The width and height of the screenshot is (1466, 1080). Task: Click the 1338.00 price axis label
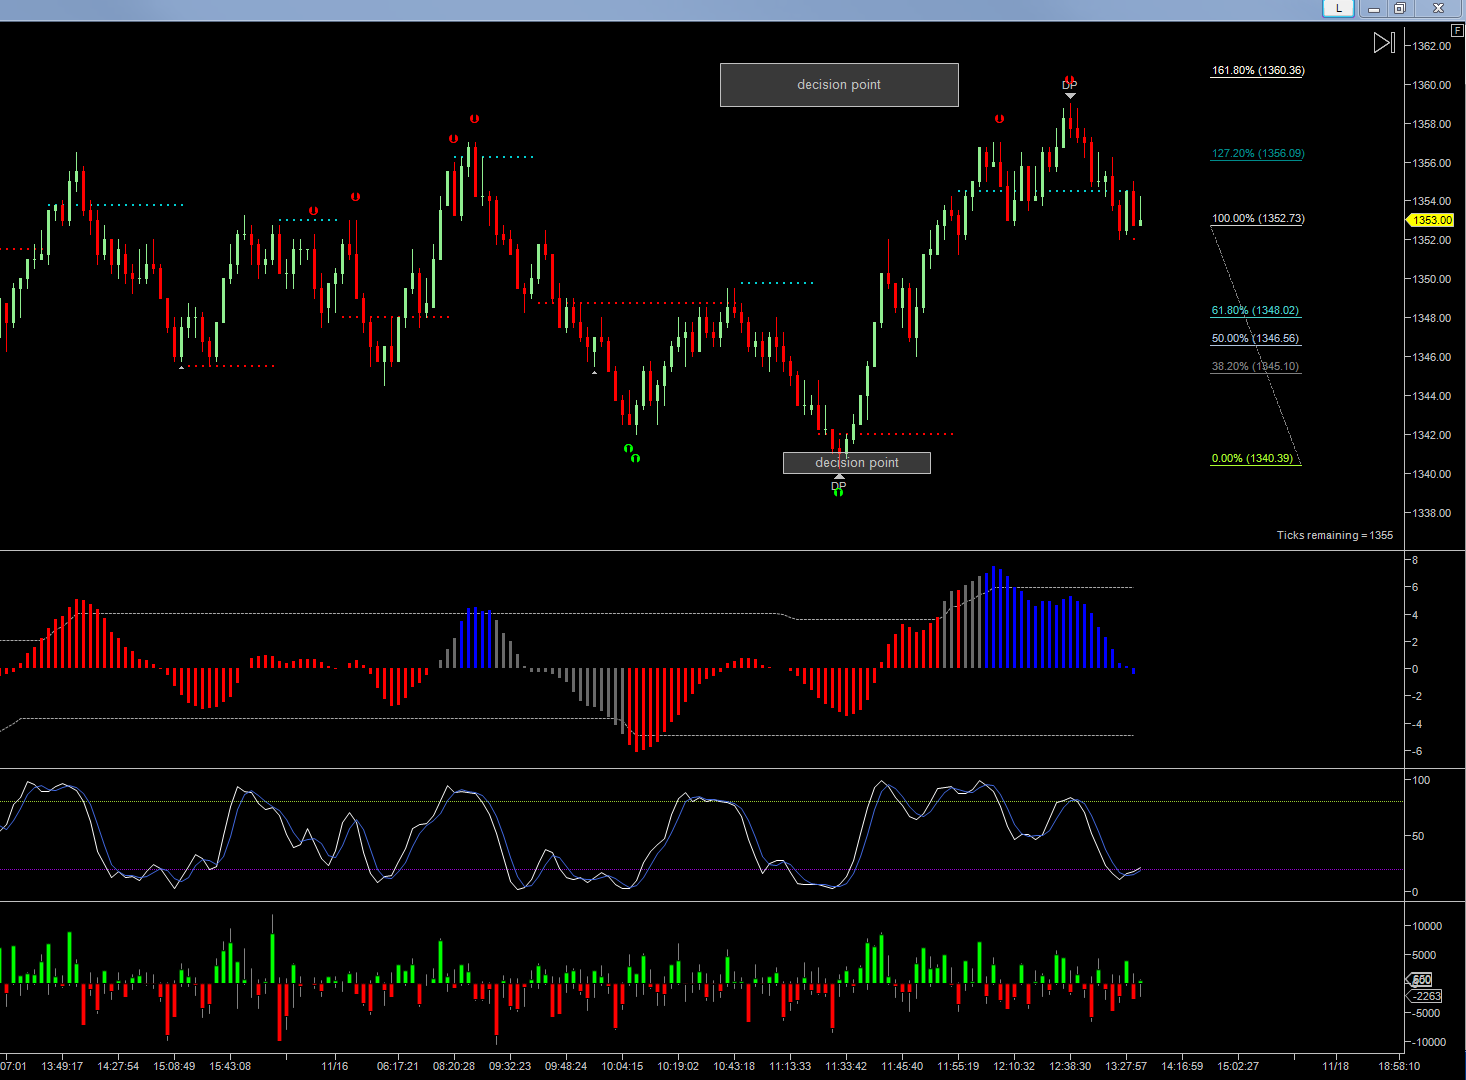(x=1432, y=513)
